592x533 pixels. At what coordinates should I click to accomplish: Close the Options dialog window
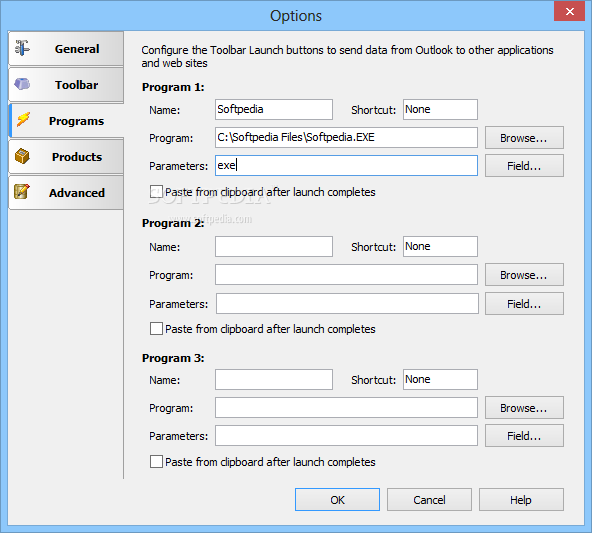coord(569,11)
